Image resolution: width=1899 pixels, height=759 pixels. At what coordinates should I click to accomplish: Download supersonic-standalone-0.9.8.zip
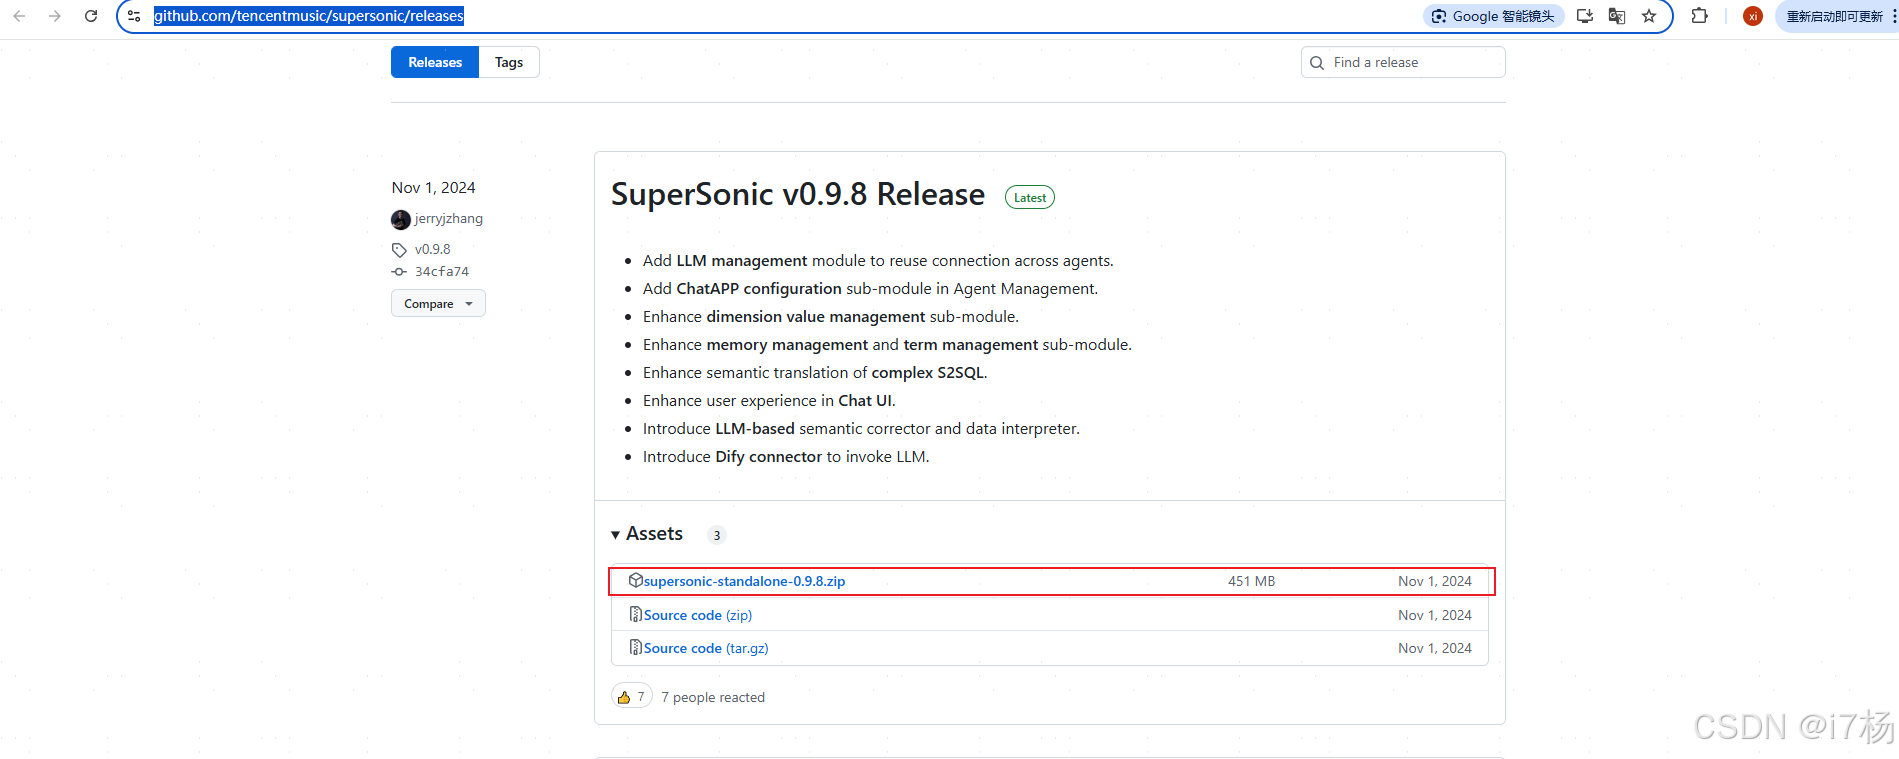745,581
